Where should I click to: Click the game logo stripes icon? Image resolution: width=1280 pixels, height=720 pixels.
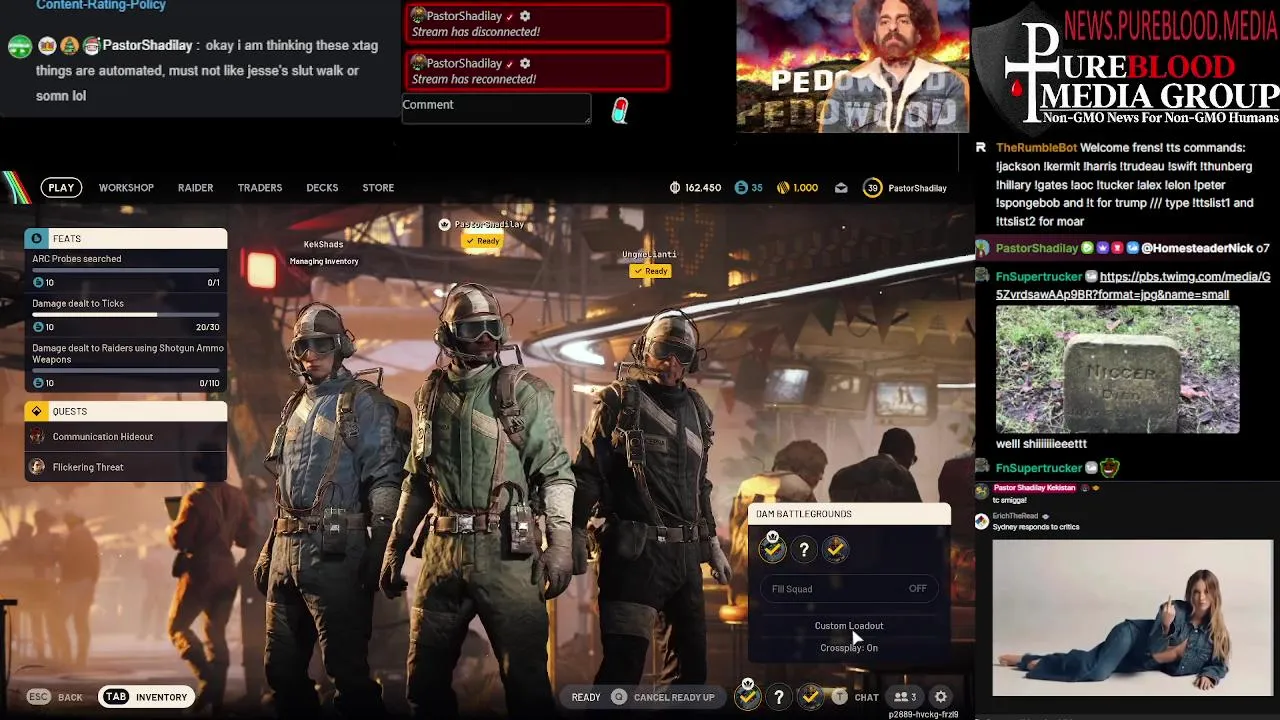15,187
